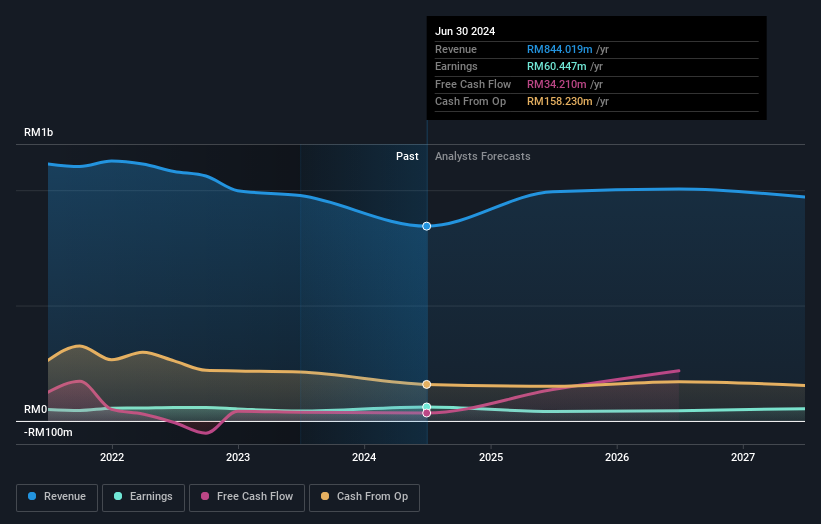This screenshot has height=524, width=821.
Task: Click the -RM100m y-axis label
Action: pos(48,432)
